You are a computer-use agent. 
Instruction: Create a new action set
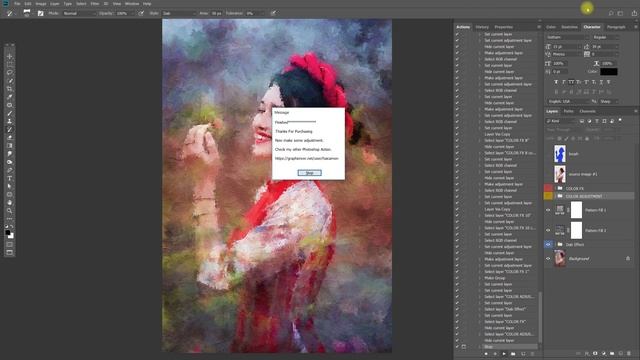point(513,354)
